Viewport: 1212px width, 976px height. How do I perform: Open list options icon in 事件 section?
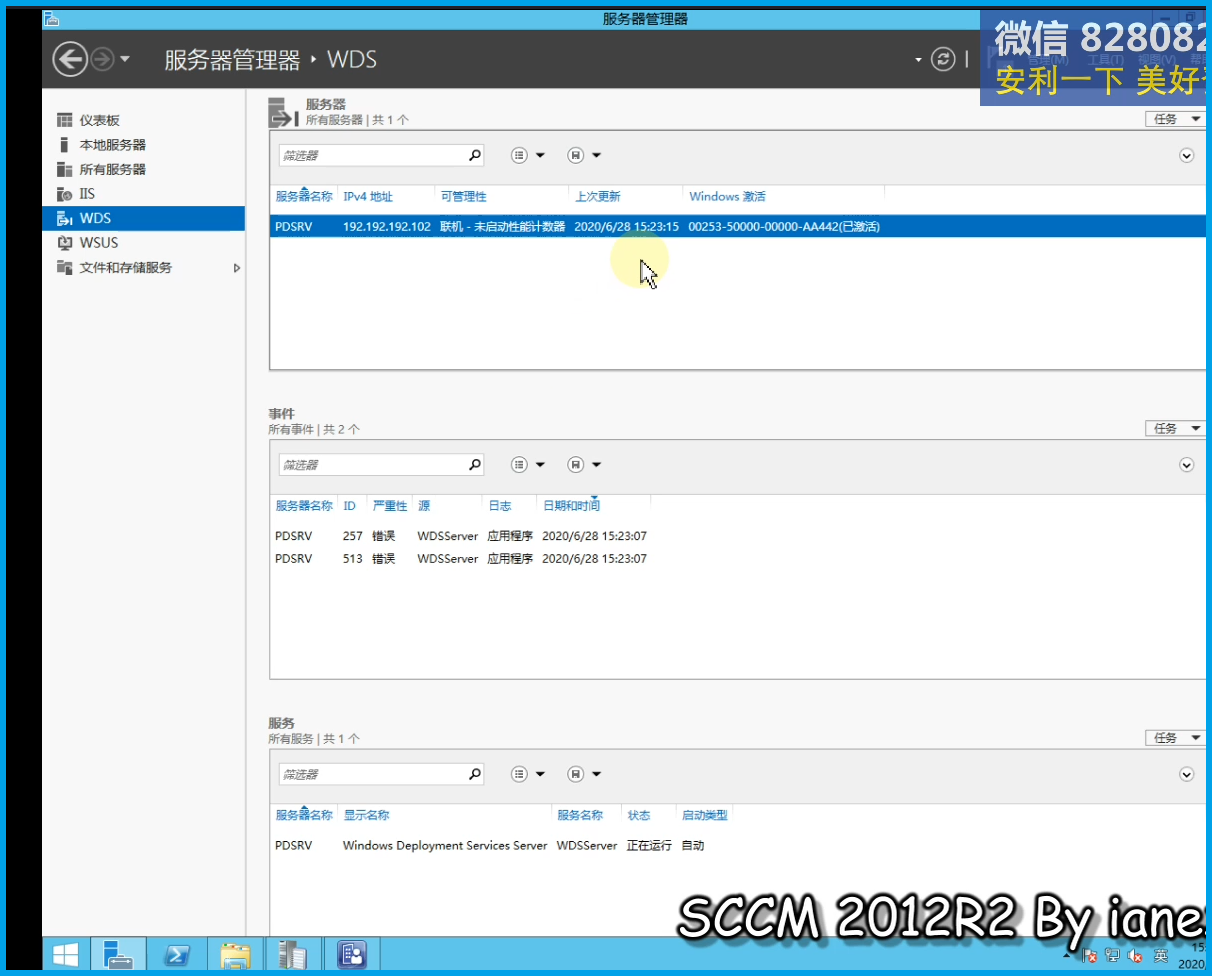pyautogui.click(x=519, y=465)
